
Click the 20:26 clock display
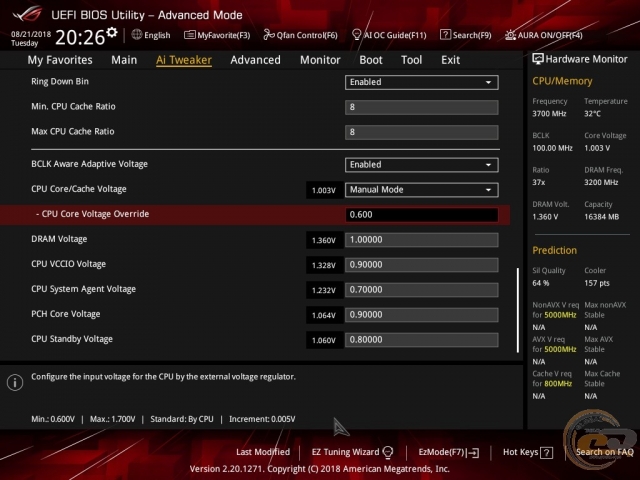pos(80,37)
